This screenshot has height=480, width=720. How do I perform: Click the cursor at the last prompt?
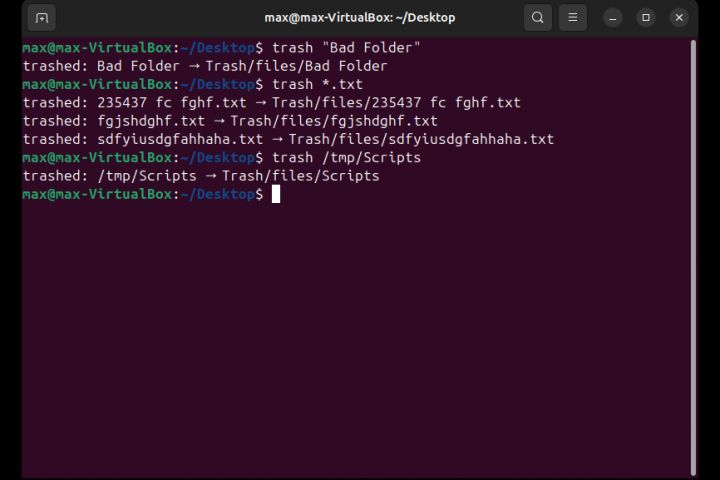click(276, 194)
